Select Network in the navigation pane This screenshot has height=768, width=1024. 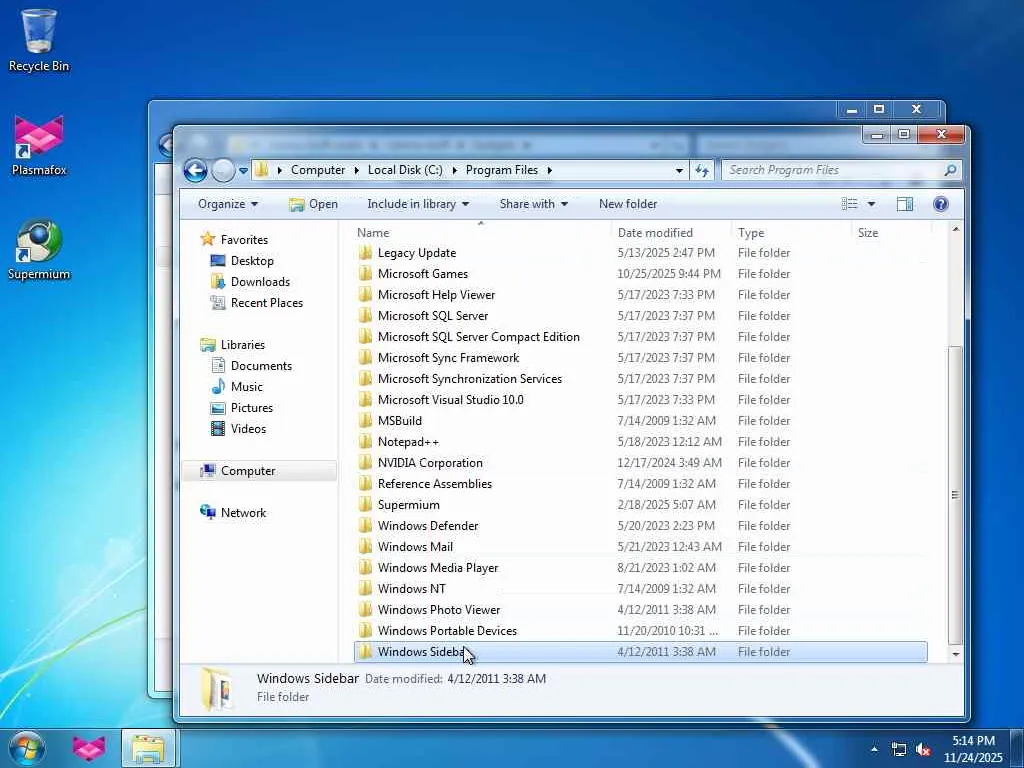[x=233, y=513]
